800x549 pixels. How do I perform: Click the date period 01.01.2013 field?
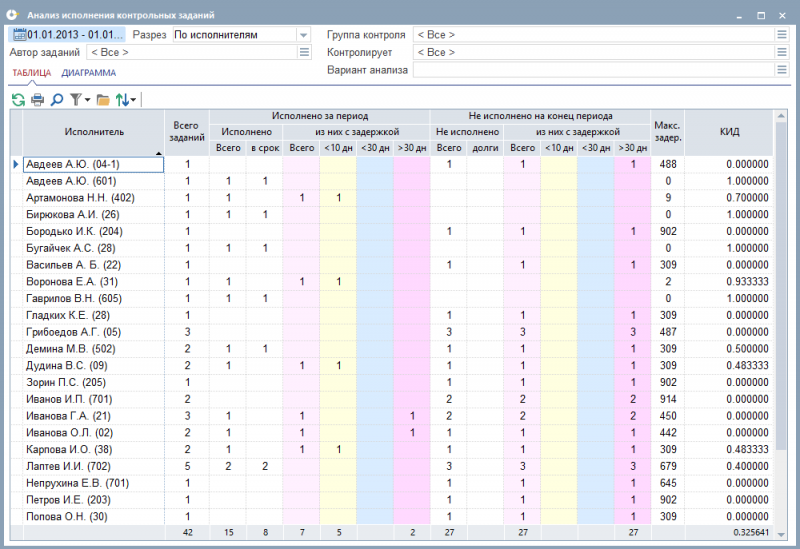tap(67, 35)
